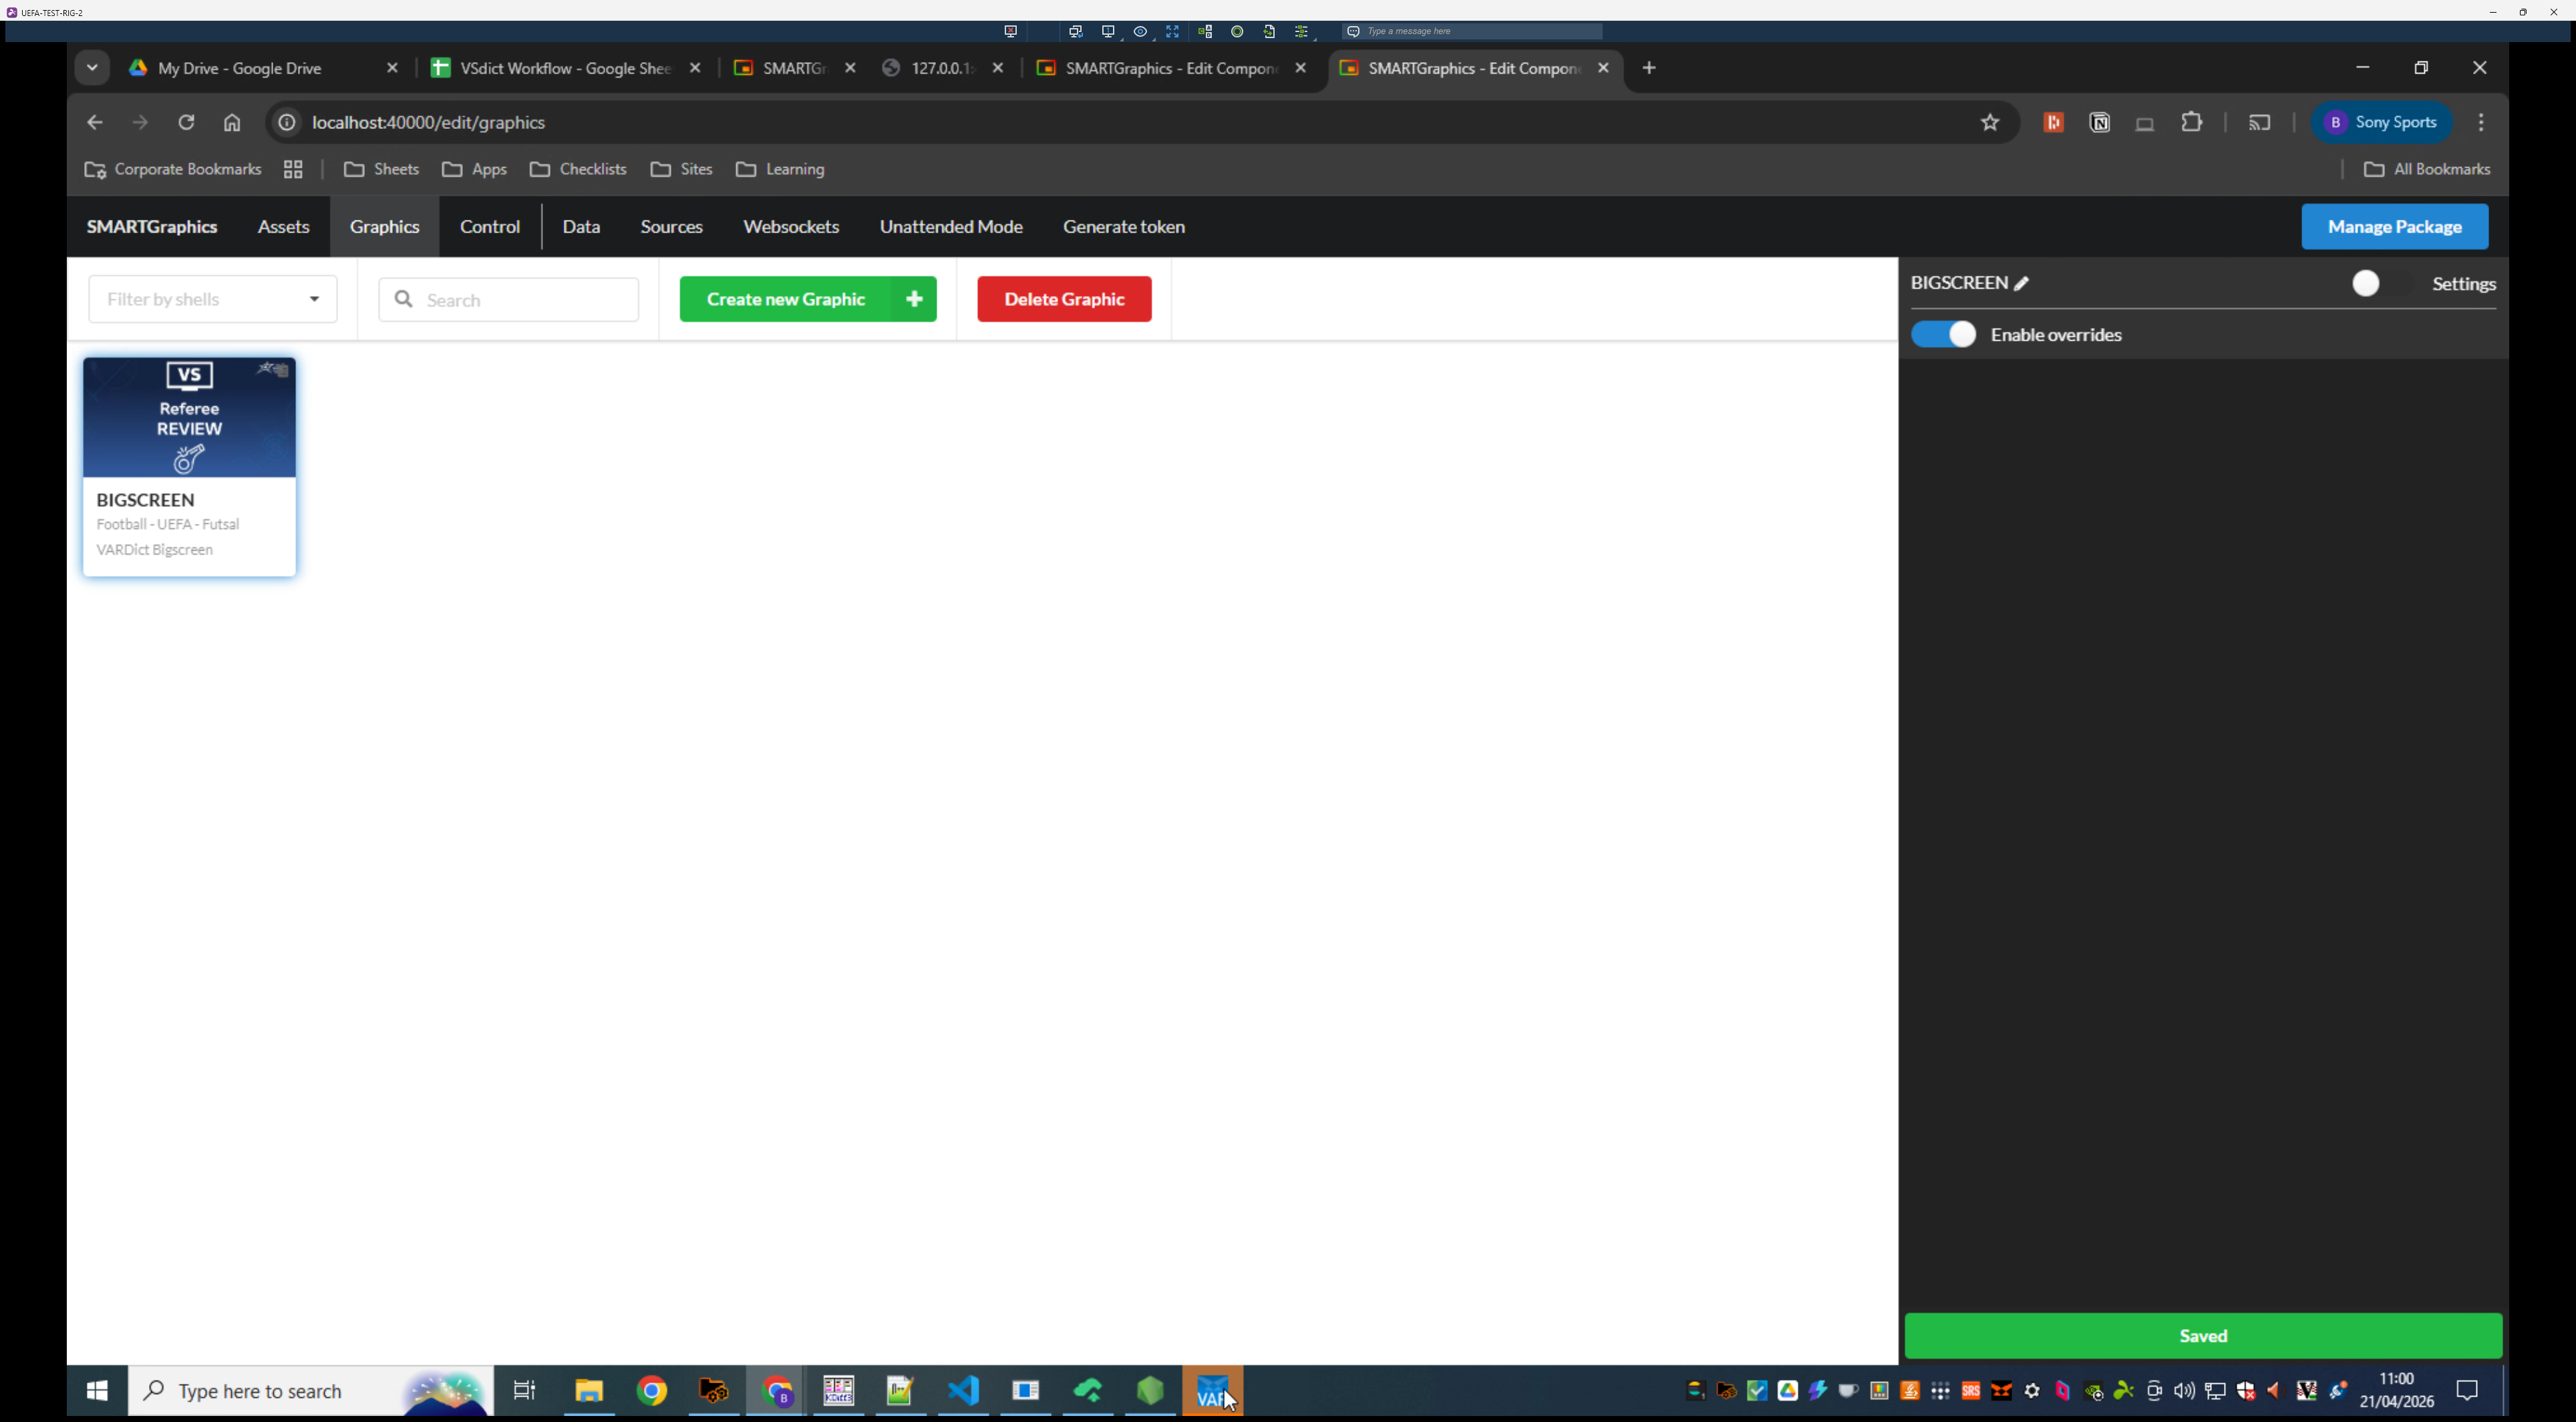Screen dimensions: 2576x1422
Task: Open the apps grid bookmark icon
Action: (293, 169)
